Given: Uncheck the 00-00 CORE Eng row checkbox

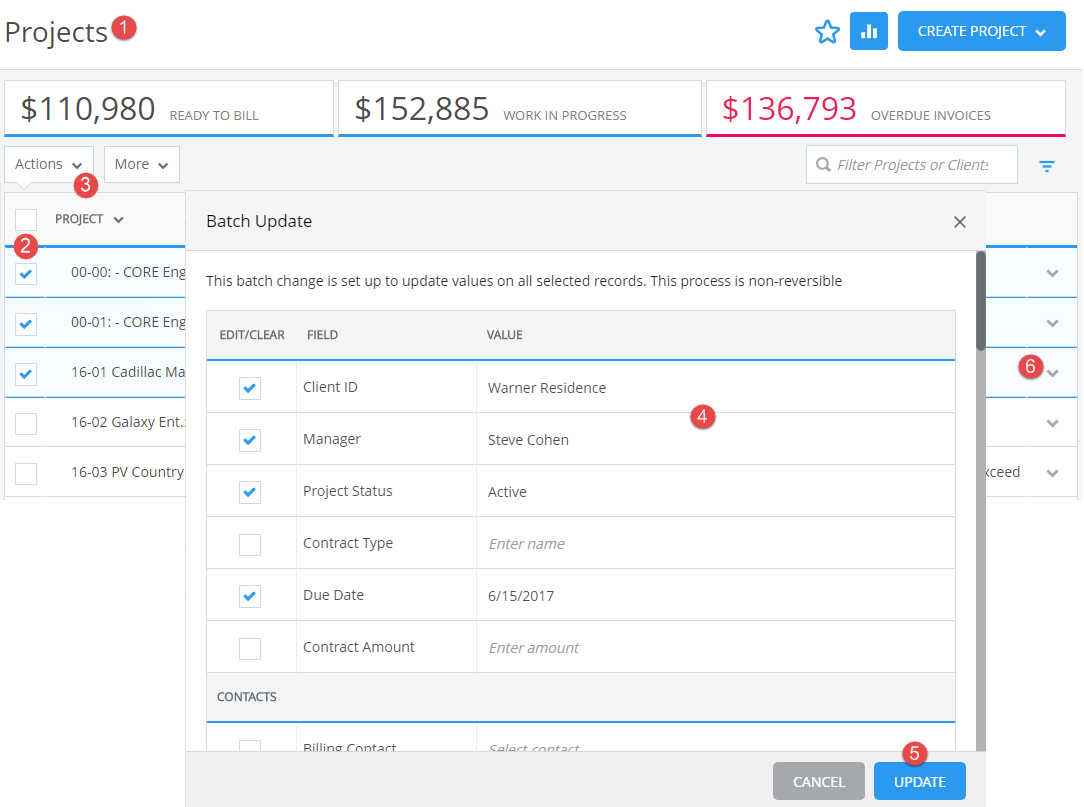Looking at the screenshot, I should point(25,272).
